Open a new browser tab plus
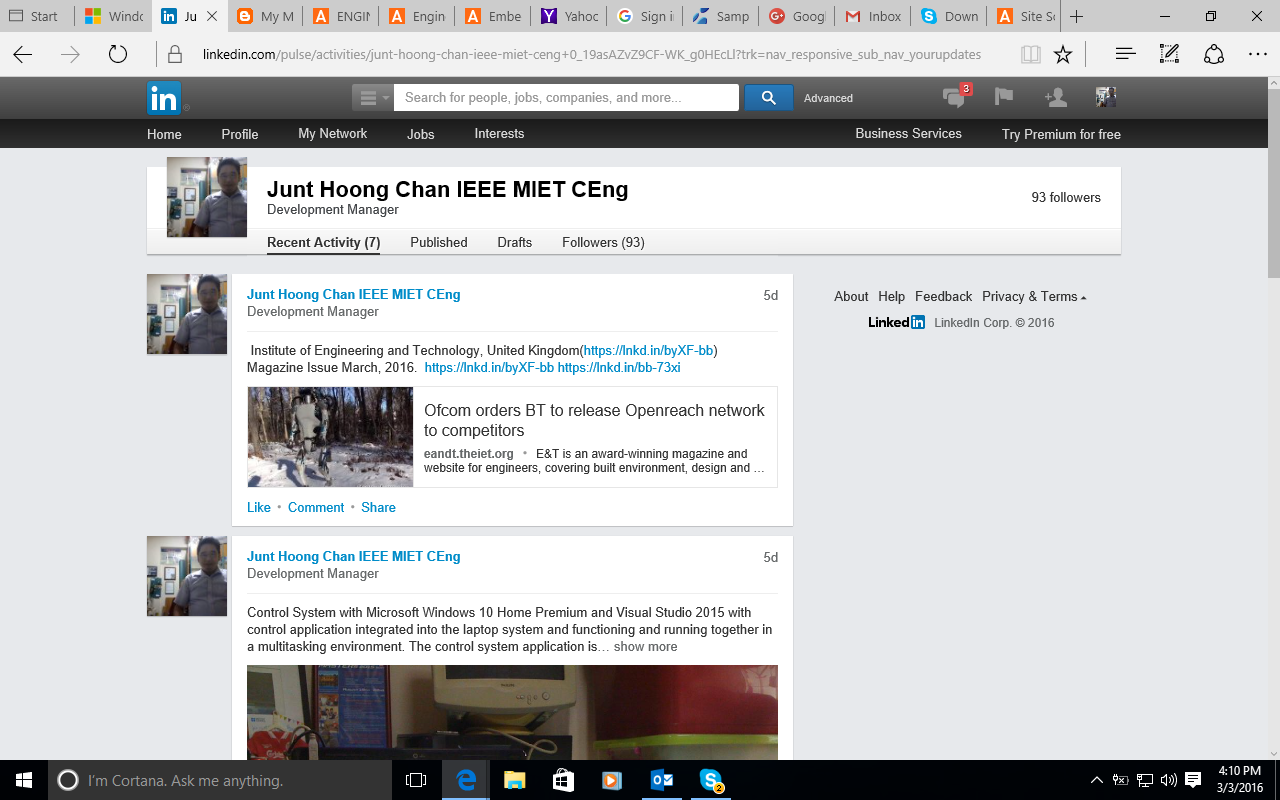This screenshot has height=800, width=1280. (x=1076, y=16)
